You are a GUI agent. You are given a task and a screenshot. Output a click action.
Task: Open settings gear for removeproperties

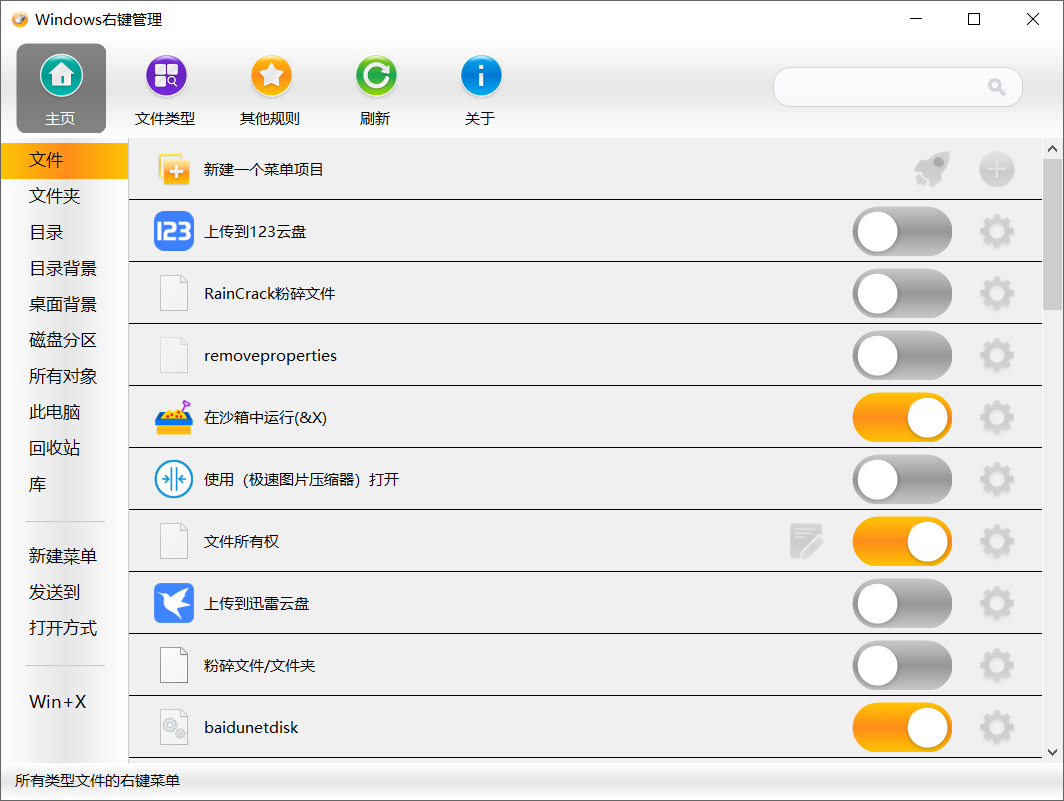pos(996,355)
